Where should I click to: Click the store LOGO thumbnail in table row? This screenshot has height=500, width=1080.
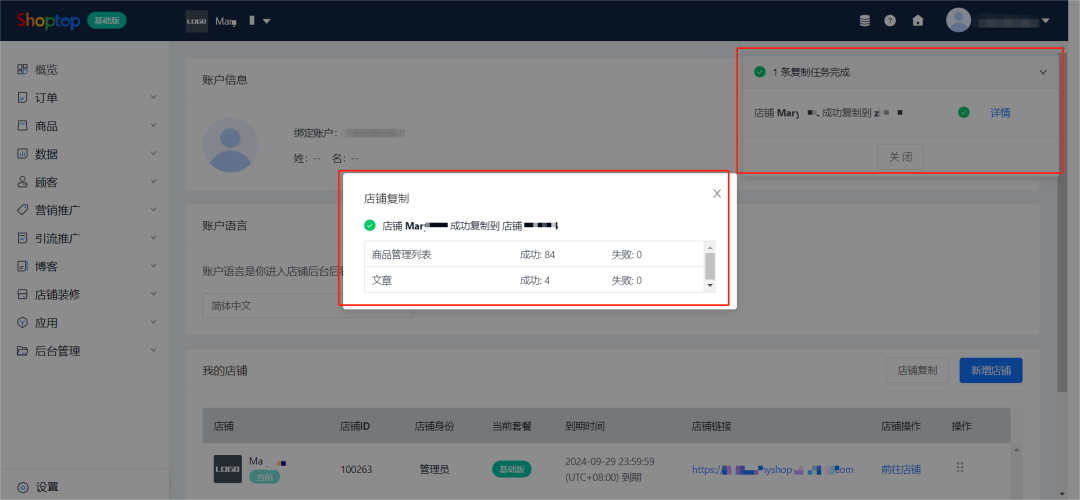[227, 469]
